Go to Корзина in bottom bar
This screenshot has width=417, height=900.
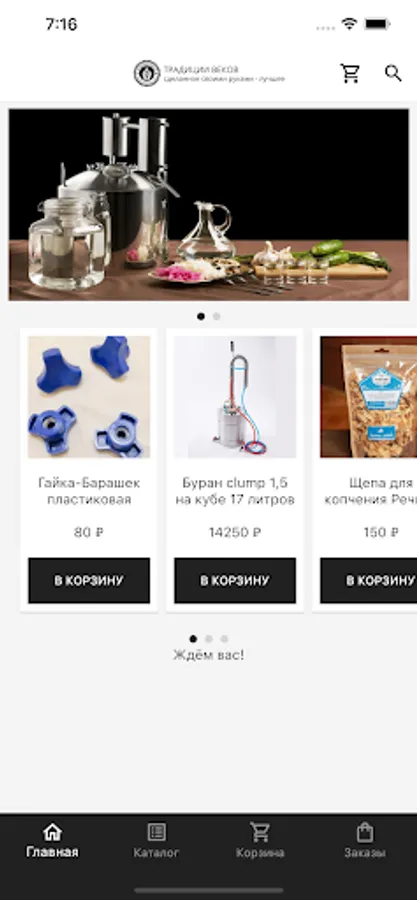click(x=260, y=841)
